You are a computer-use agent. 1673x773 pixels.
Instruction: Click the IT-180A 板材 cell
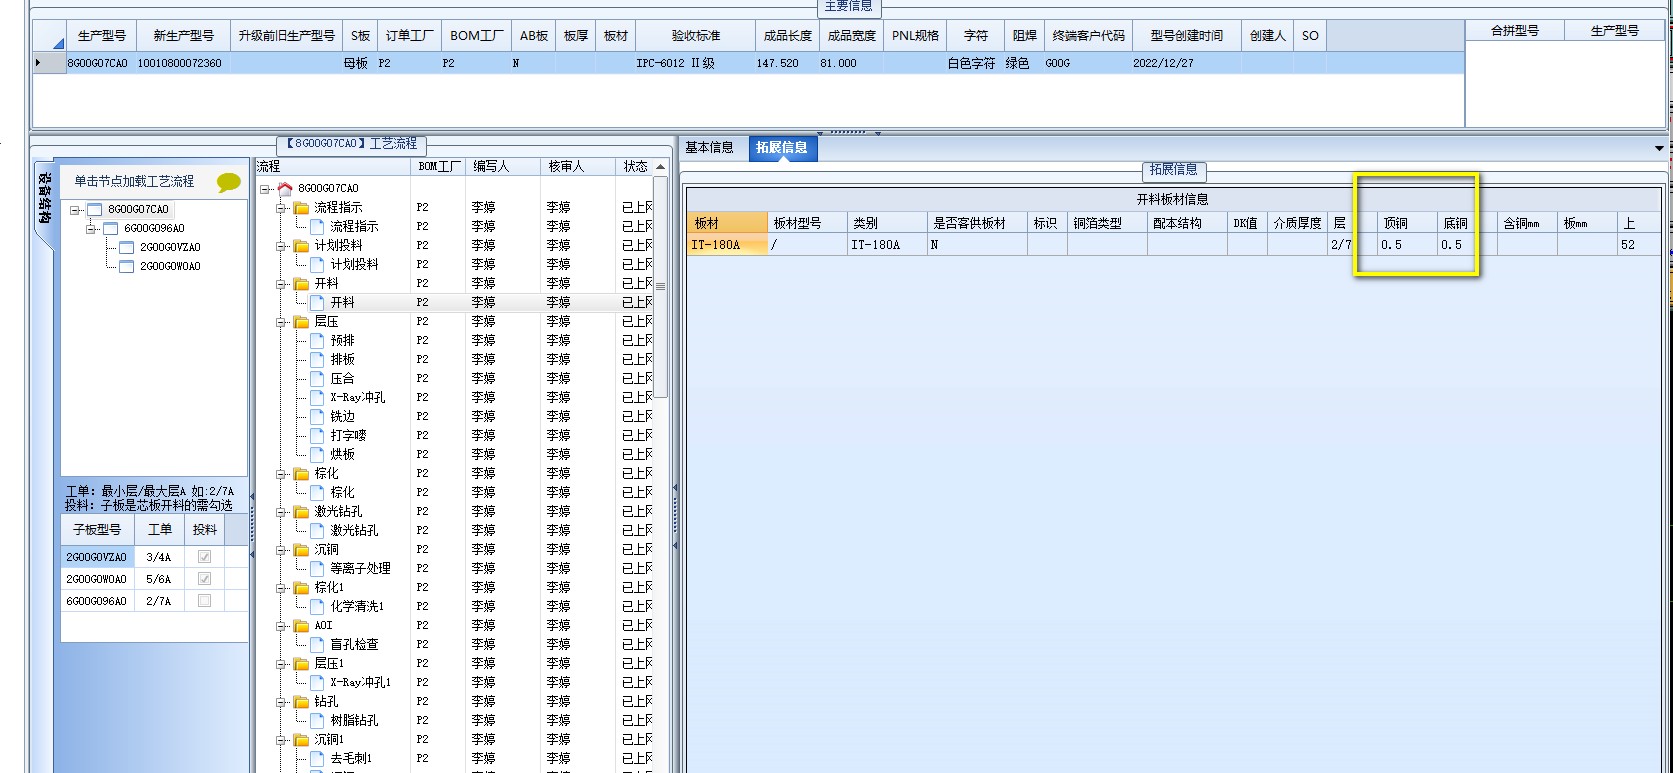(x=727, y=244)
